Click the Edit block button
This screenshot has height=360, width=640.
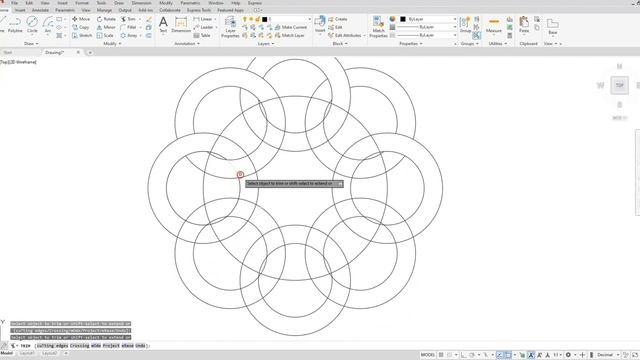[x=336, y=27]
